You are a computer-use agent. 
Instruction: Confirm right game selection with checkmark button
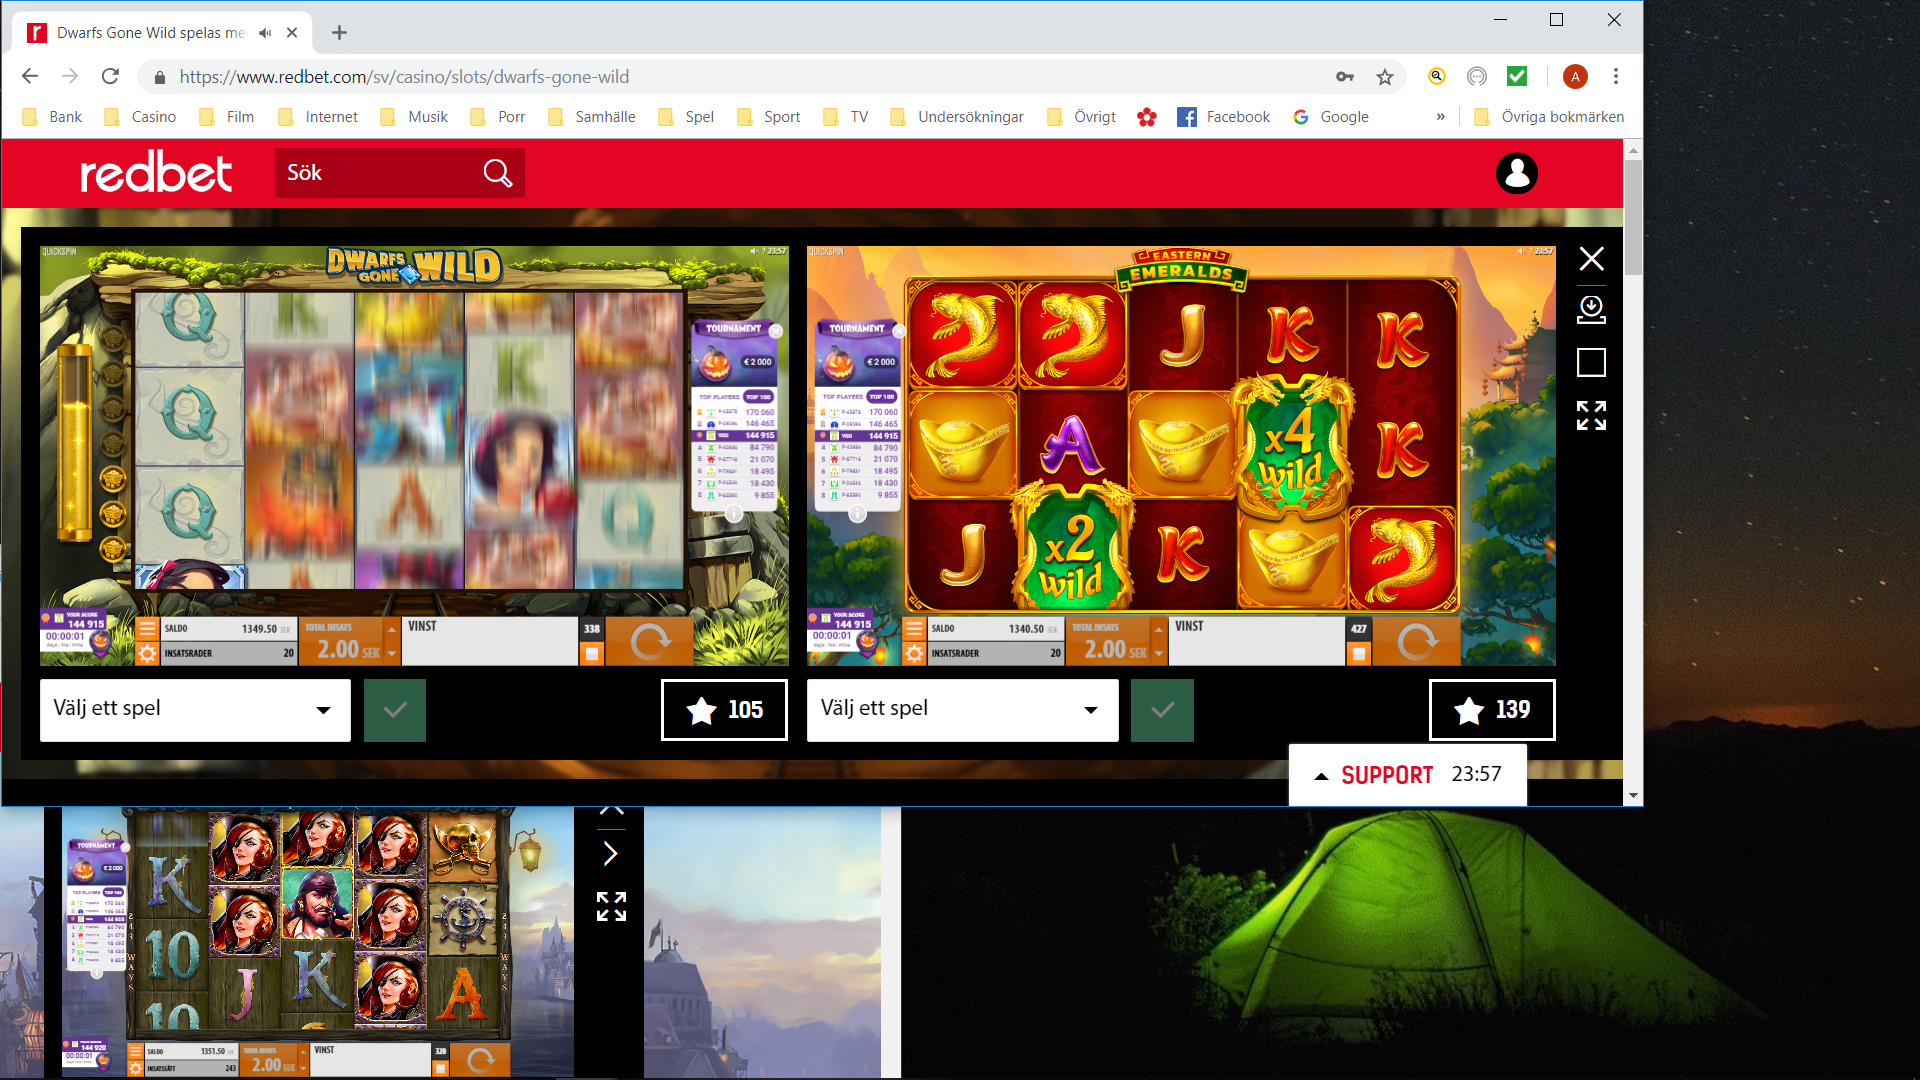pos(1162,710)
